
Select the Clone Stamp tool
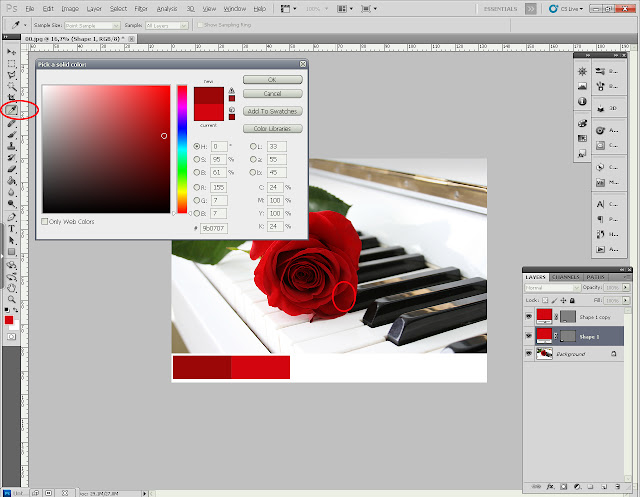point(11,146)
